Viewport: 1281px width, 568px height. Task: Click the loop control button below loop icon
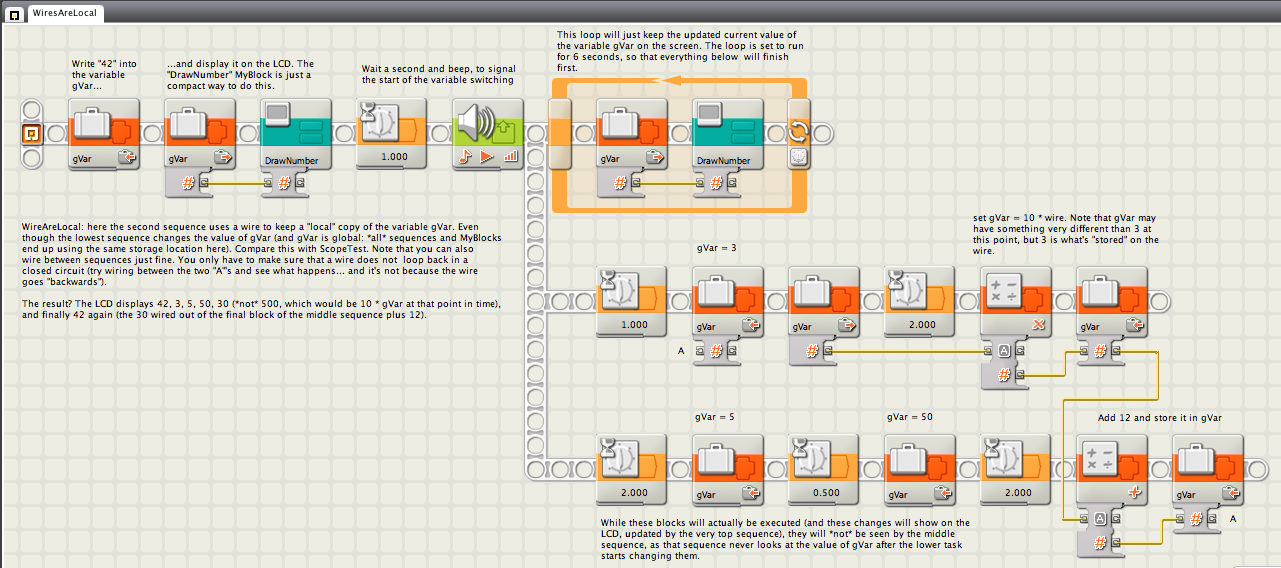(x=800, y=157)
